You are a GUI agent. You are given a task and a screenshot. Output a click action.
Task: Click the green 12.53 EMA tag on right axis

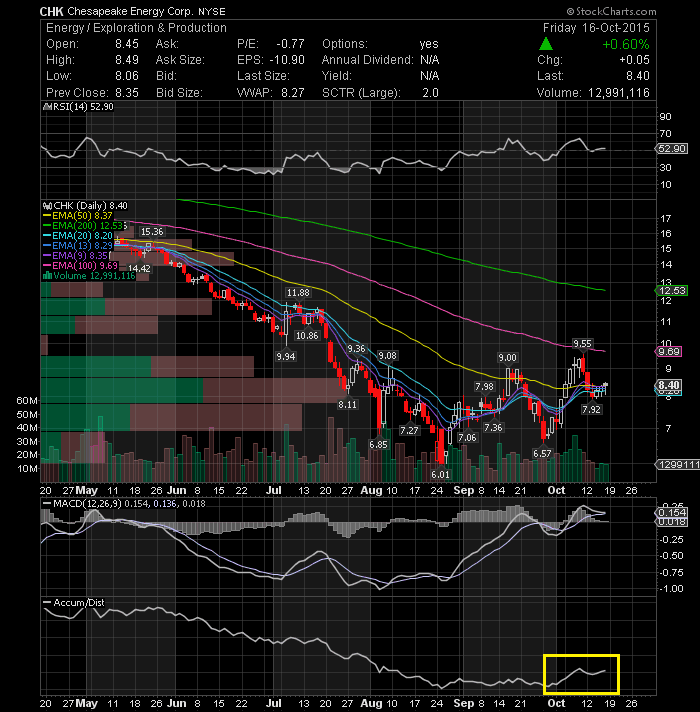pos(671,291)
